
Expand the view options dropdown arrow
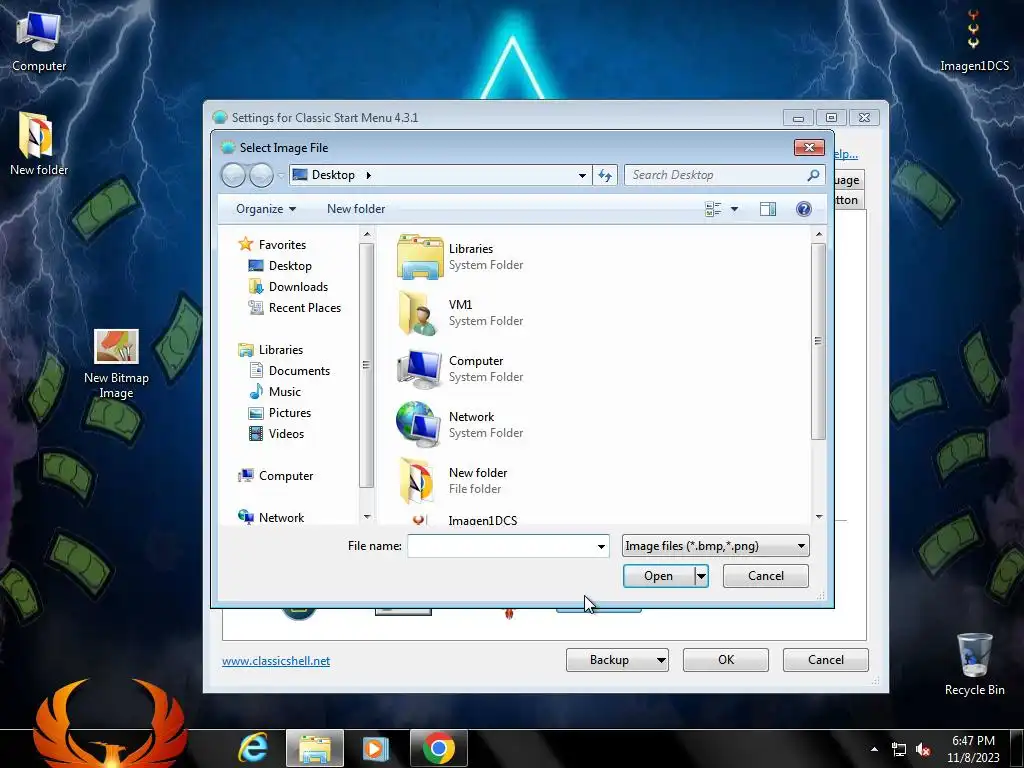pos(734,209)
